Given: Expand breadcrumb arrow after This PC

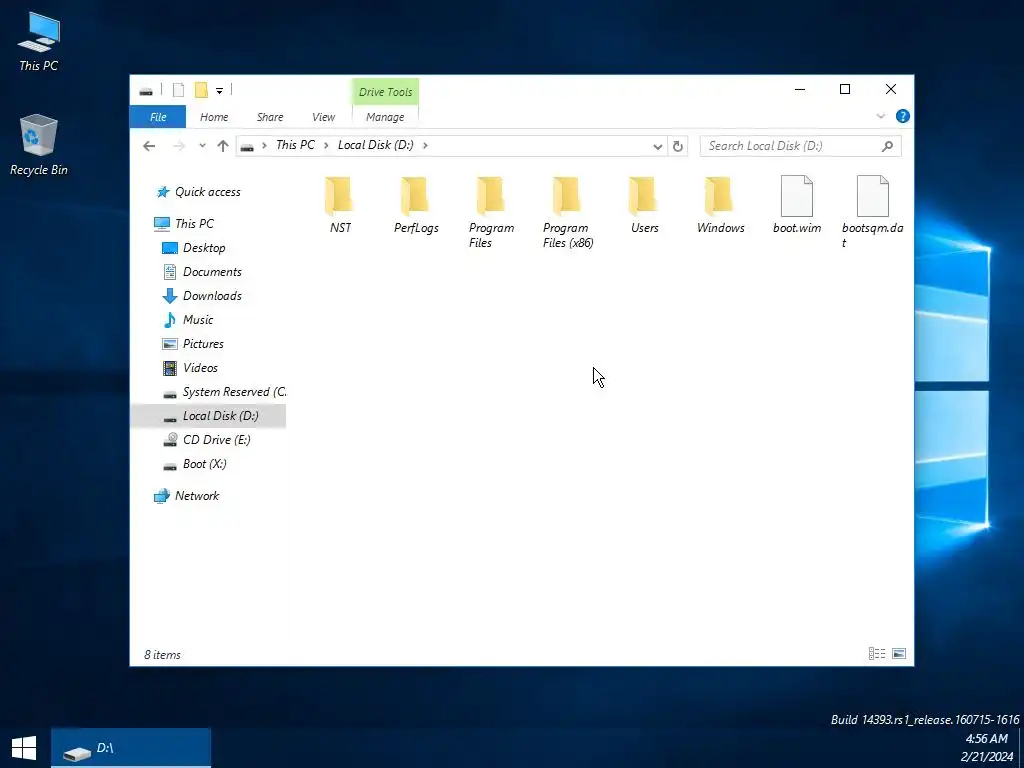Looking at the screenshot, I should pos(326,146).
